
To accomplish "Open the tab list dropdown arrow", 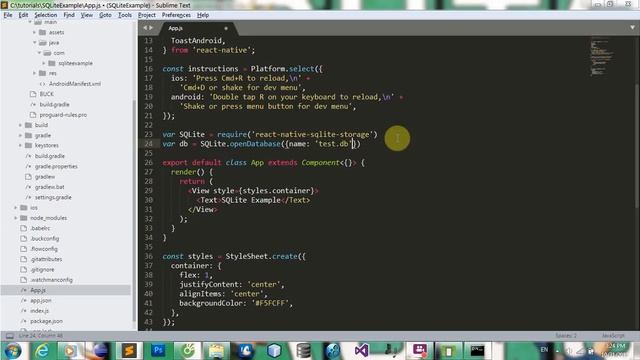I will (632, 28).
